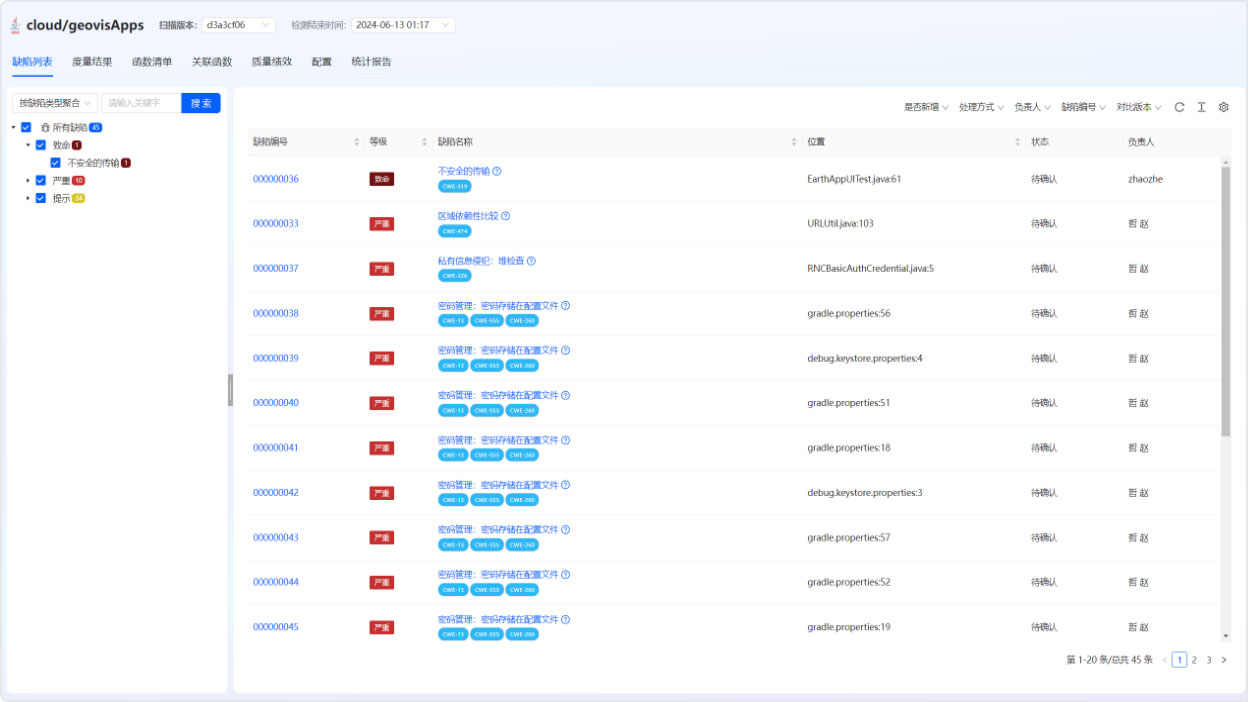
Task: Go to page 3 in pagination
Action: pyautogui.click(x=1208, y=660)
